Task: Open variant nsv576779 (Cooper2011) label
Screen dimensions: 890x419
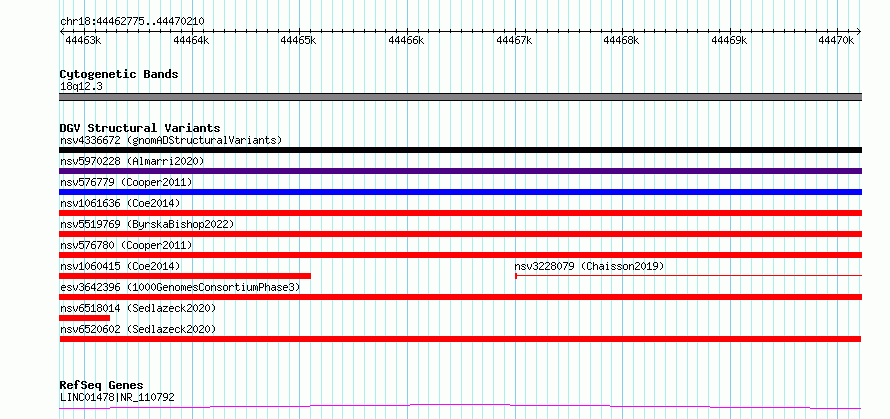Action: point(126,182)
